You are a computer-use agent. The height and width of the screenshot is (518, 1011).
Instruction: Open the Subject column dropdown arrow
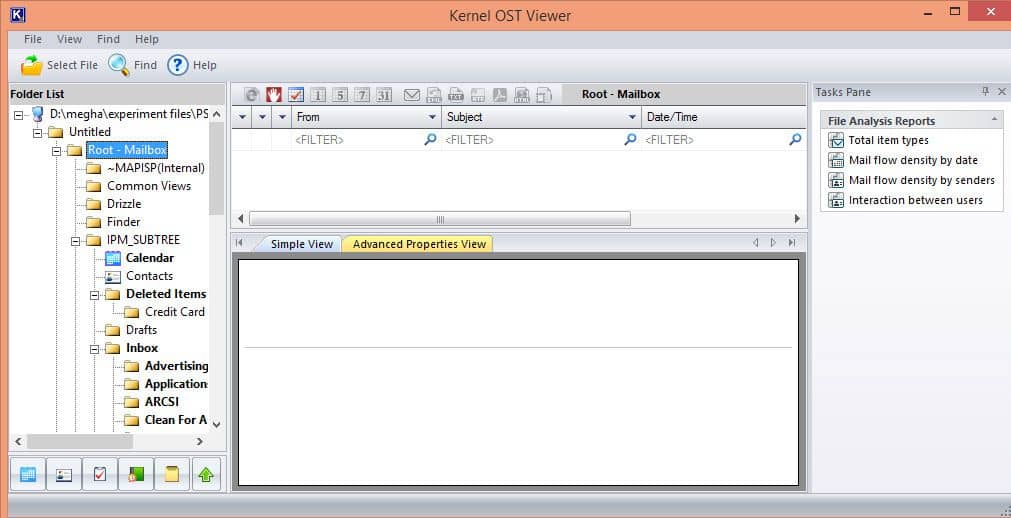(x=633, y=117)
